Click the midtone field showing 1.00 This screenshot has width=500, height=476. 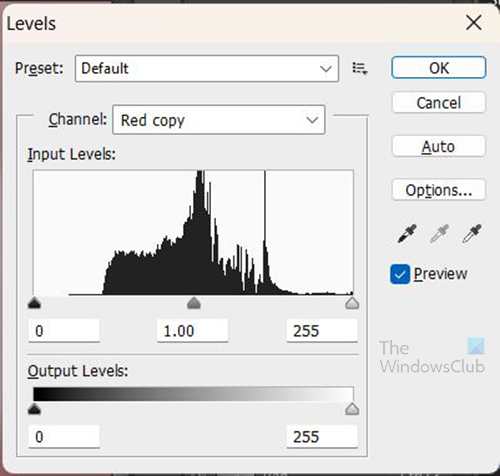192,331
